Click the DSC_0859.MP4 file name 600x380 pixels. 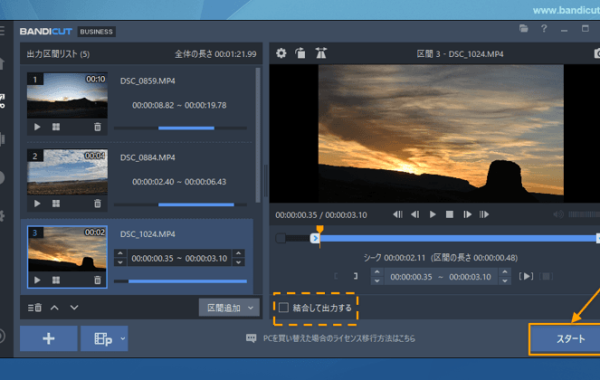[148, 81]
